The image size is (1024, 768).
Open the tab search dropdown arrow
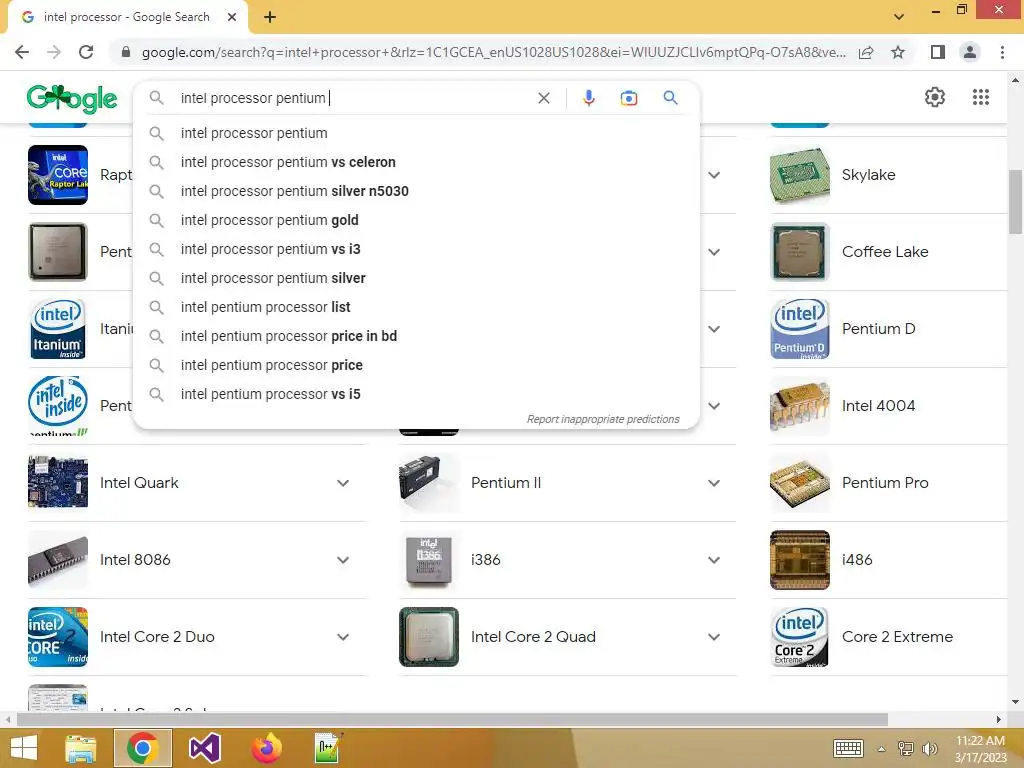[899, 17]
